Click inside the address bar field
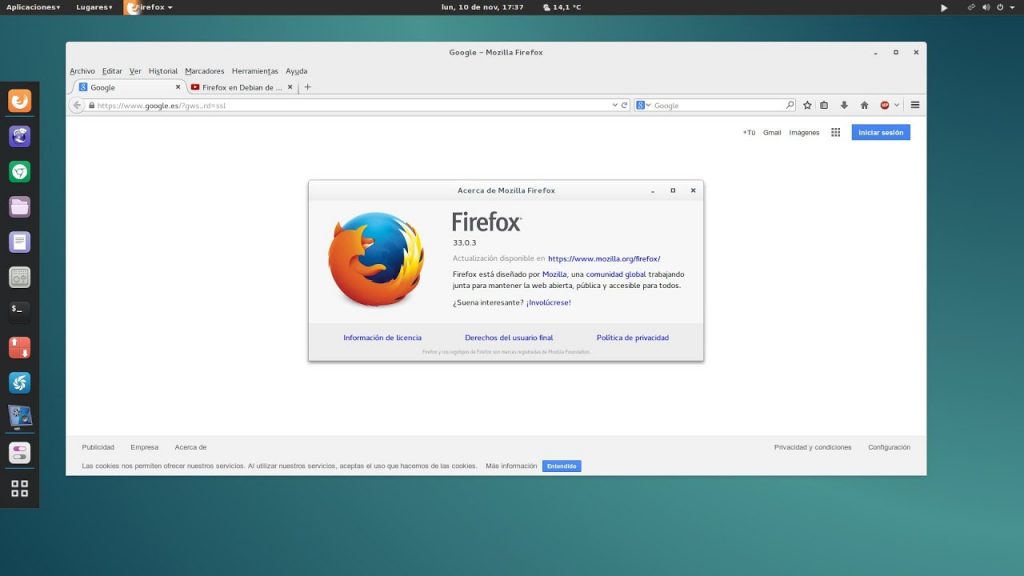This screenshot has height=576, width=1024. click(300, 104)
